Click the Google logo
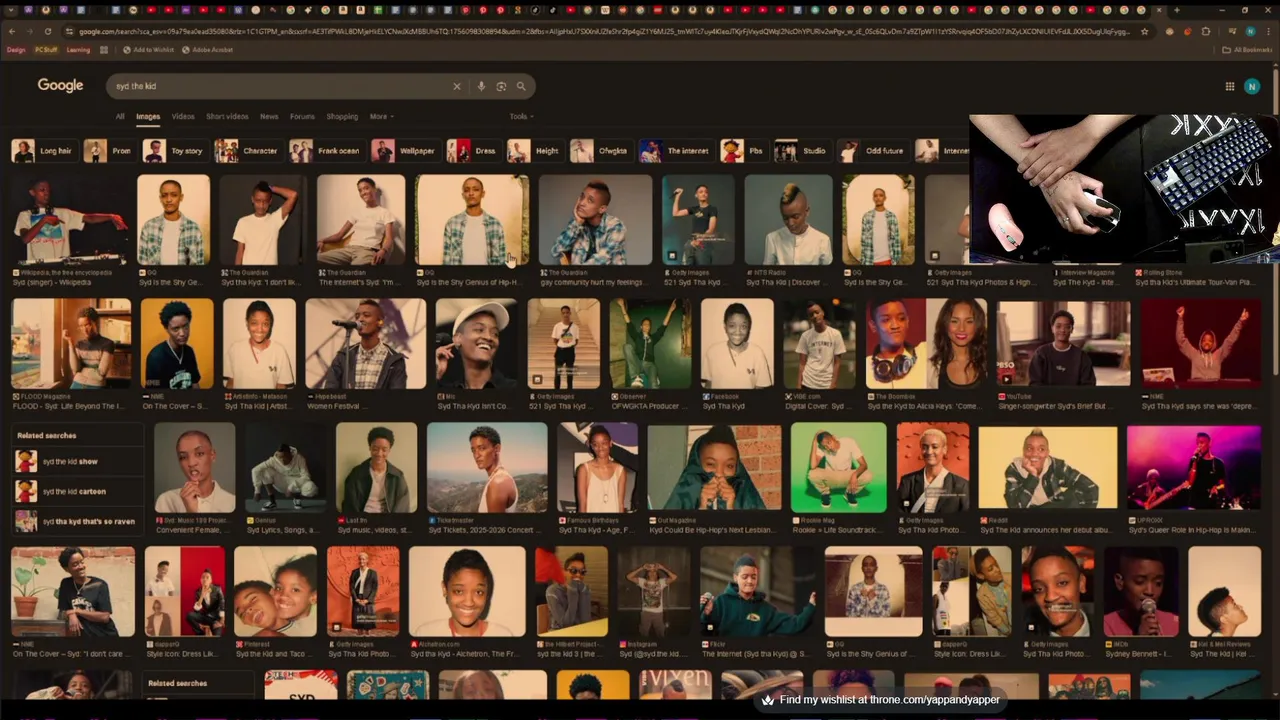 coord(60,85)
